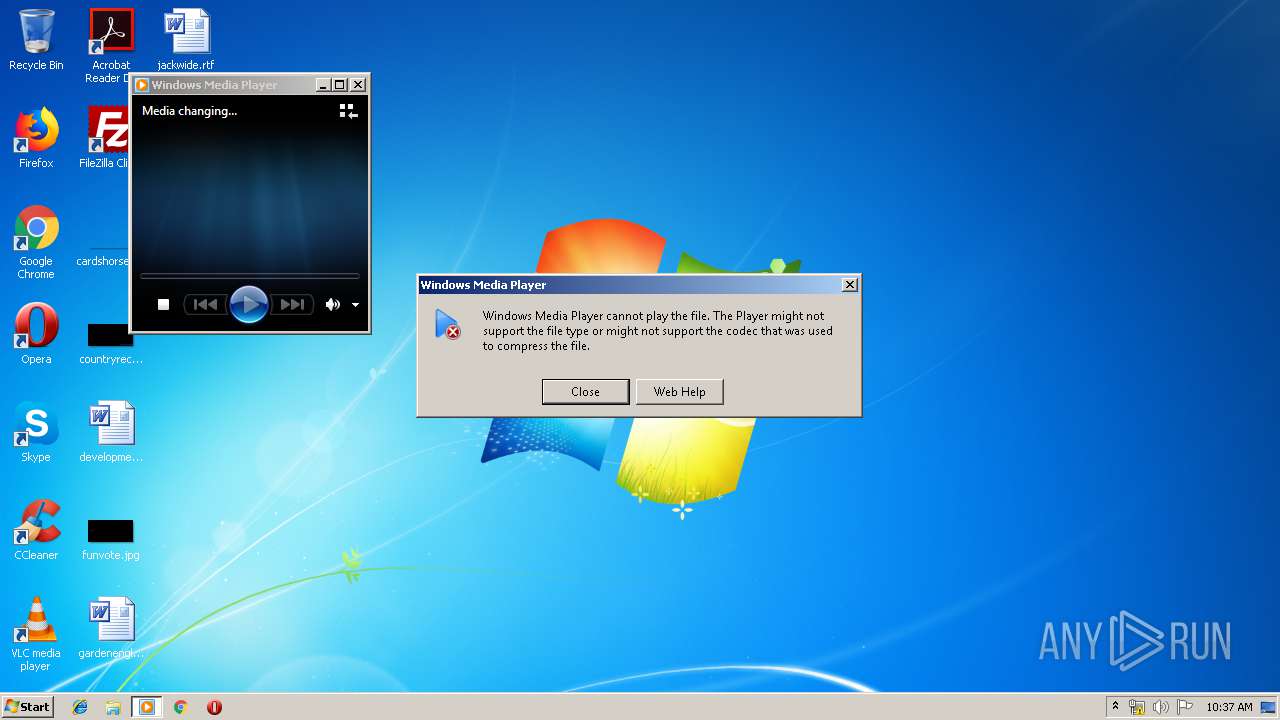
Task: Select the jackwide.rtf document icon
Action: [x=186, y=40]
